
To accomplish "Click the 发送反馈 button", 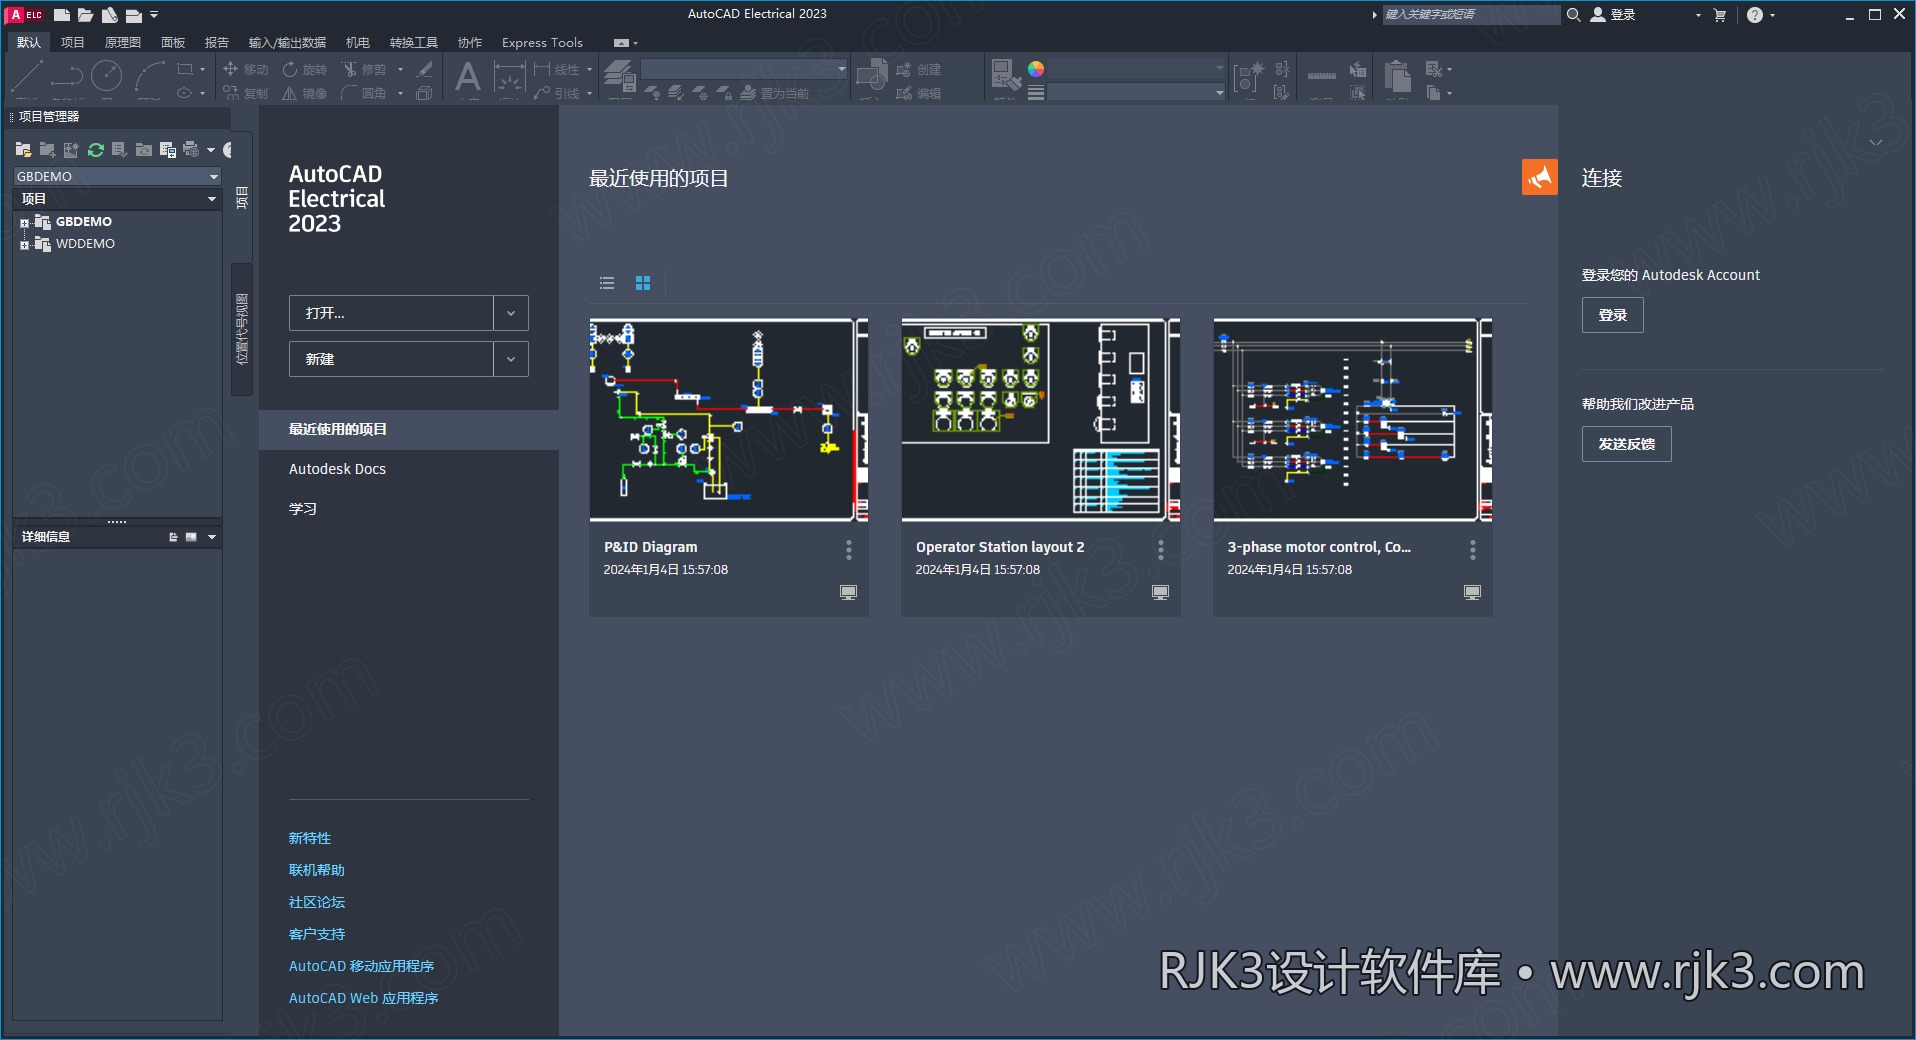I will coord(1626,444).
